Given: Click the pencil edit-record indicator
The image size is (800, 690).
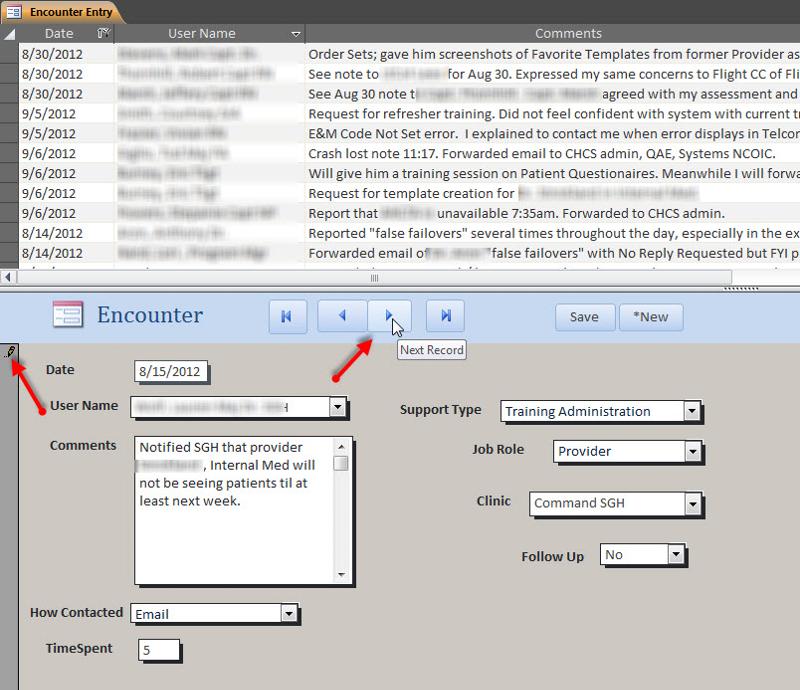Looking at the screenshot, I should click(x=12, y=352).
